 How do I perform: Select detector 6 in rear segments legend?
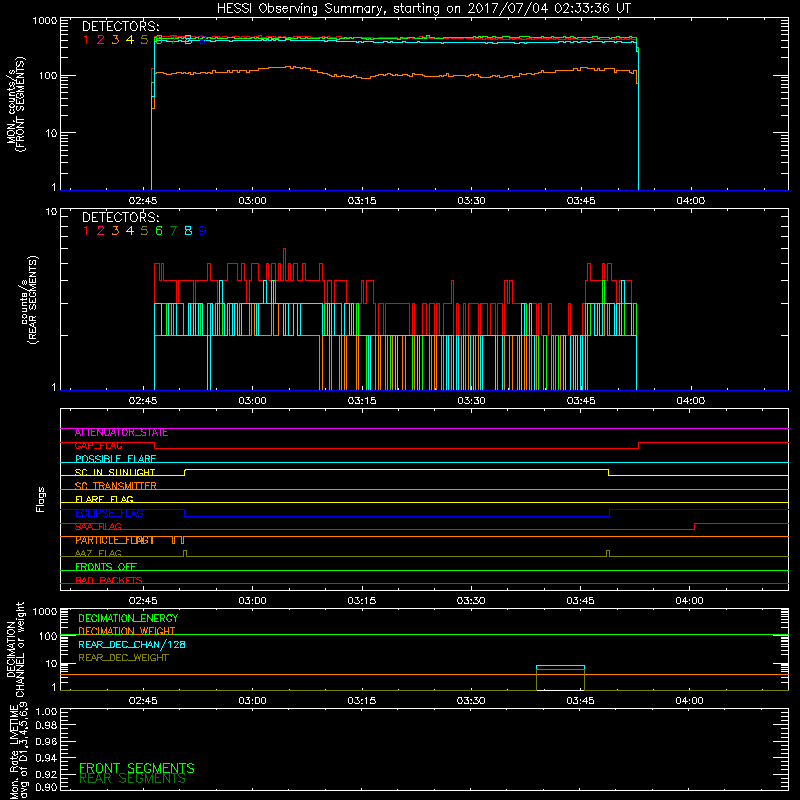coord(159,231)
